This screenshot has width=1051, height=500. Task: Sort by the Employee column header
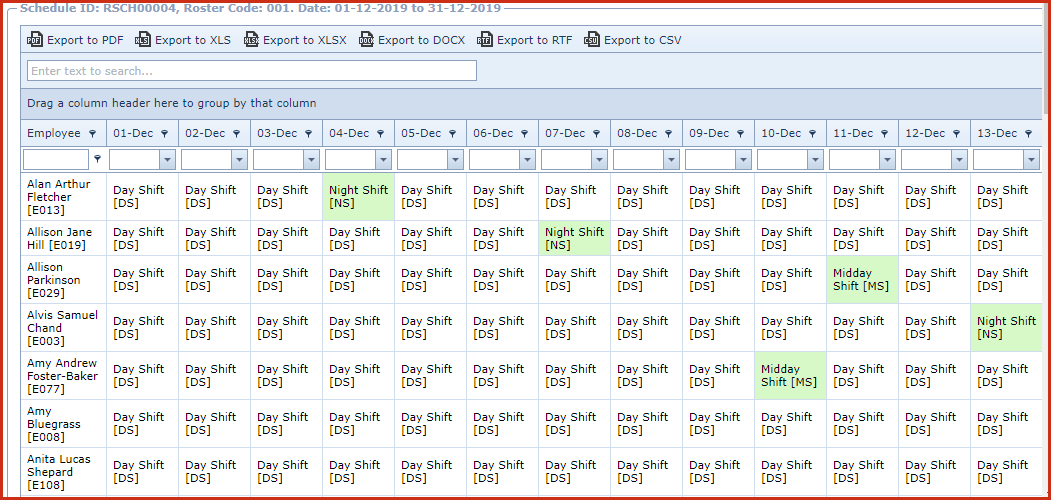click(x=54, y=134)
